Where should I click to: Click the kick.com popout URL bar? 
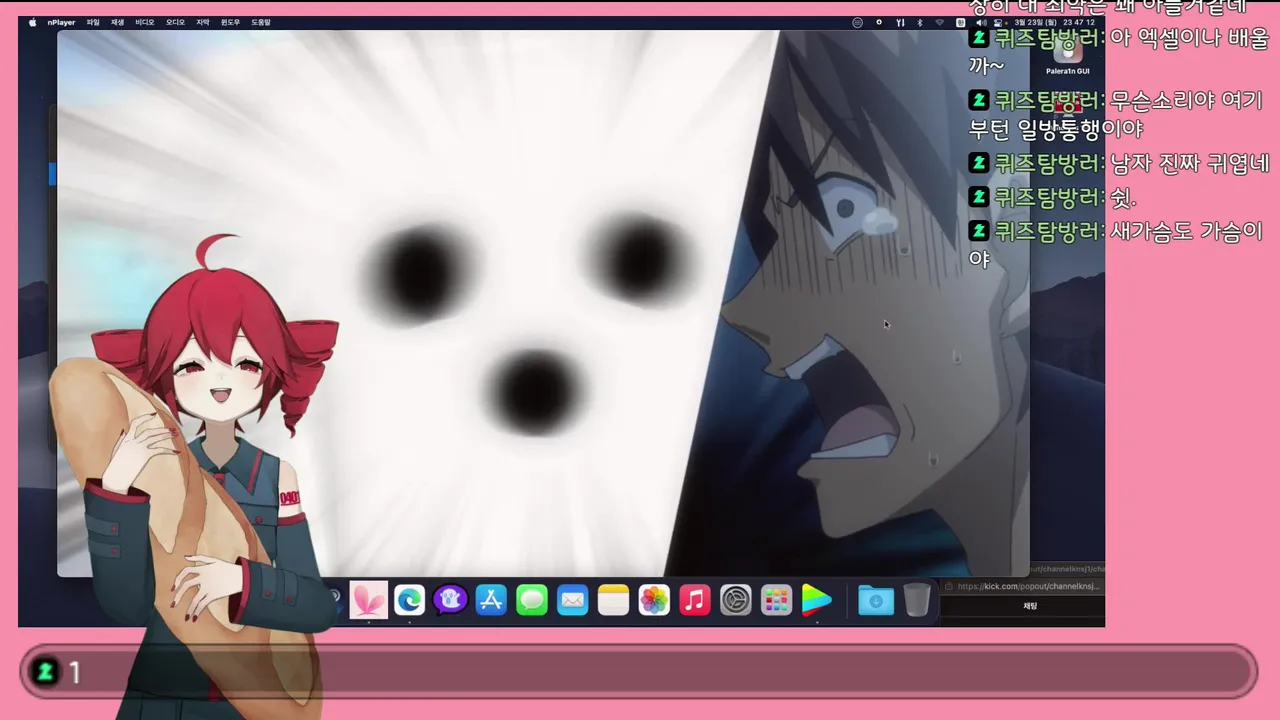(x=1024, y=586)
